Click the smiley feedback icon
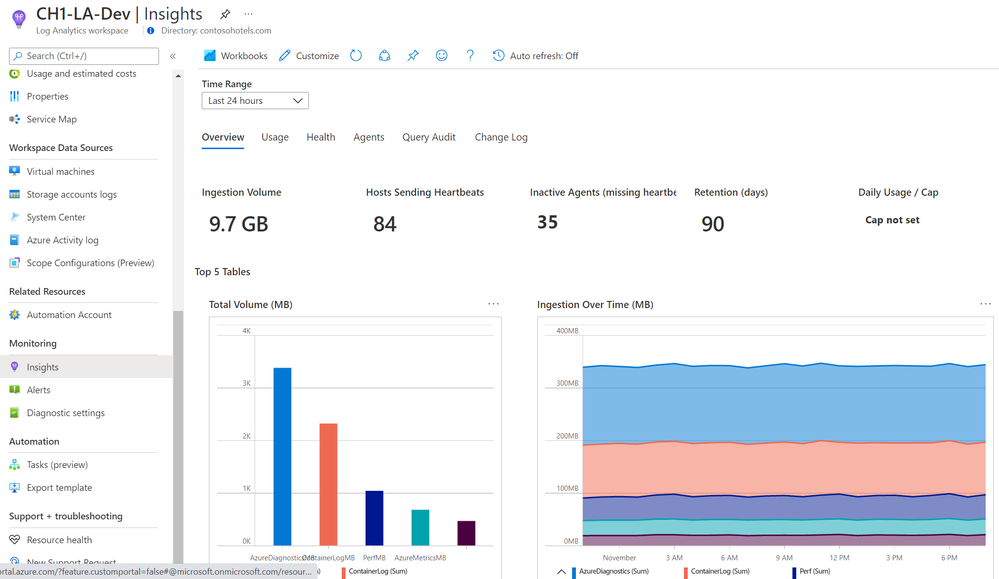 pyautogui.click(x=441, y=56)
